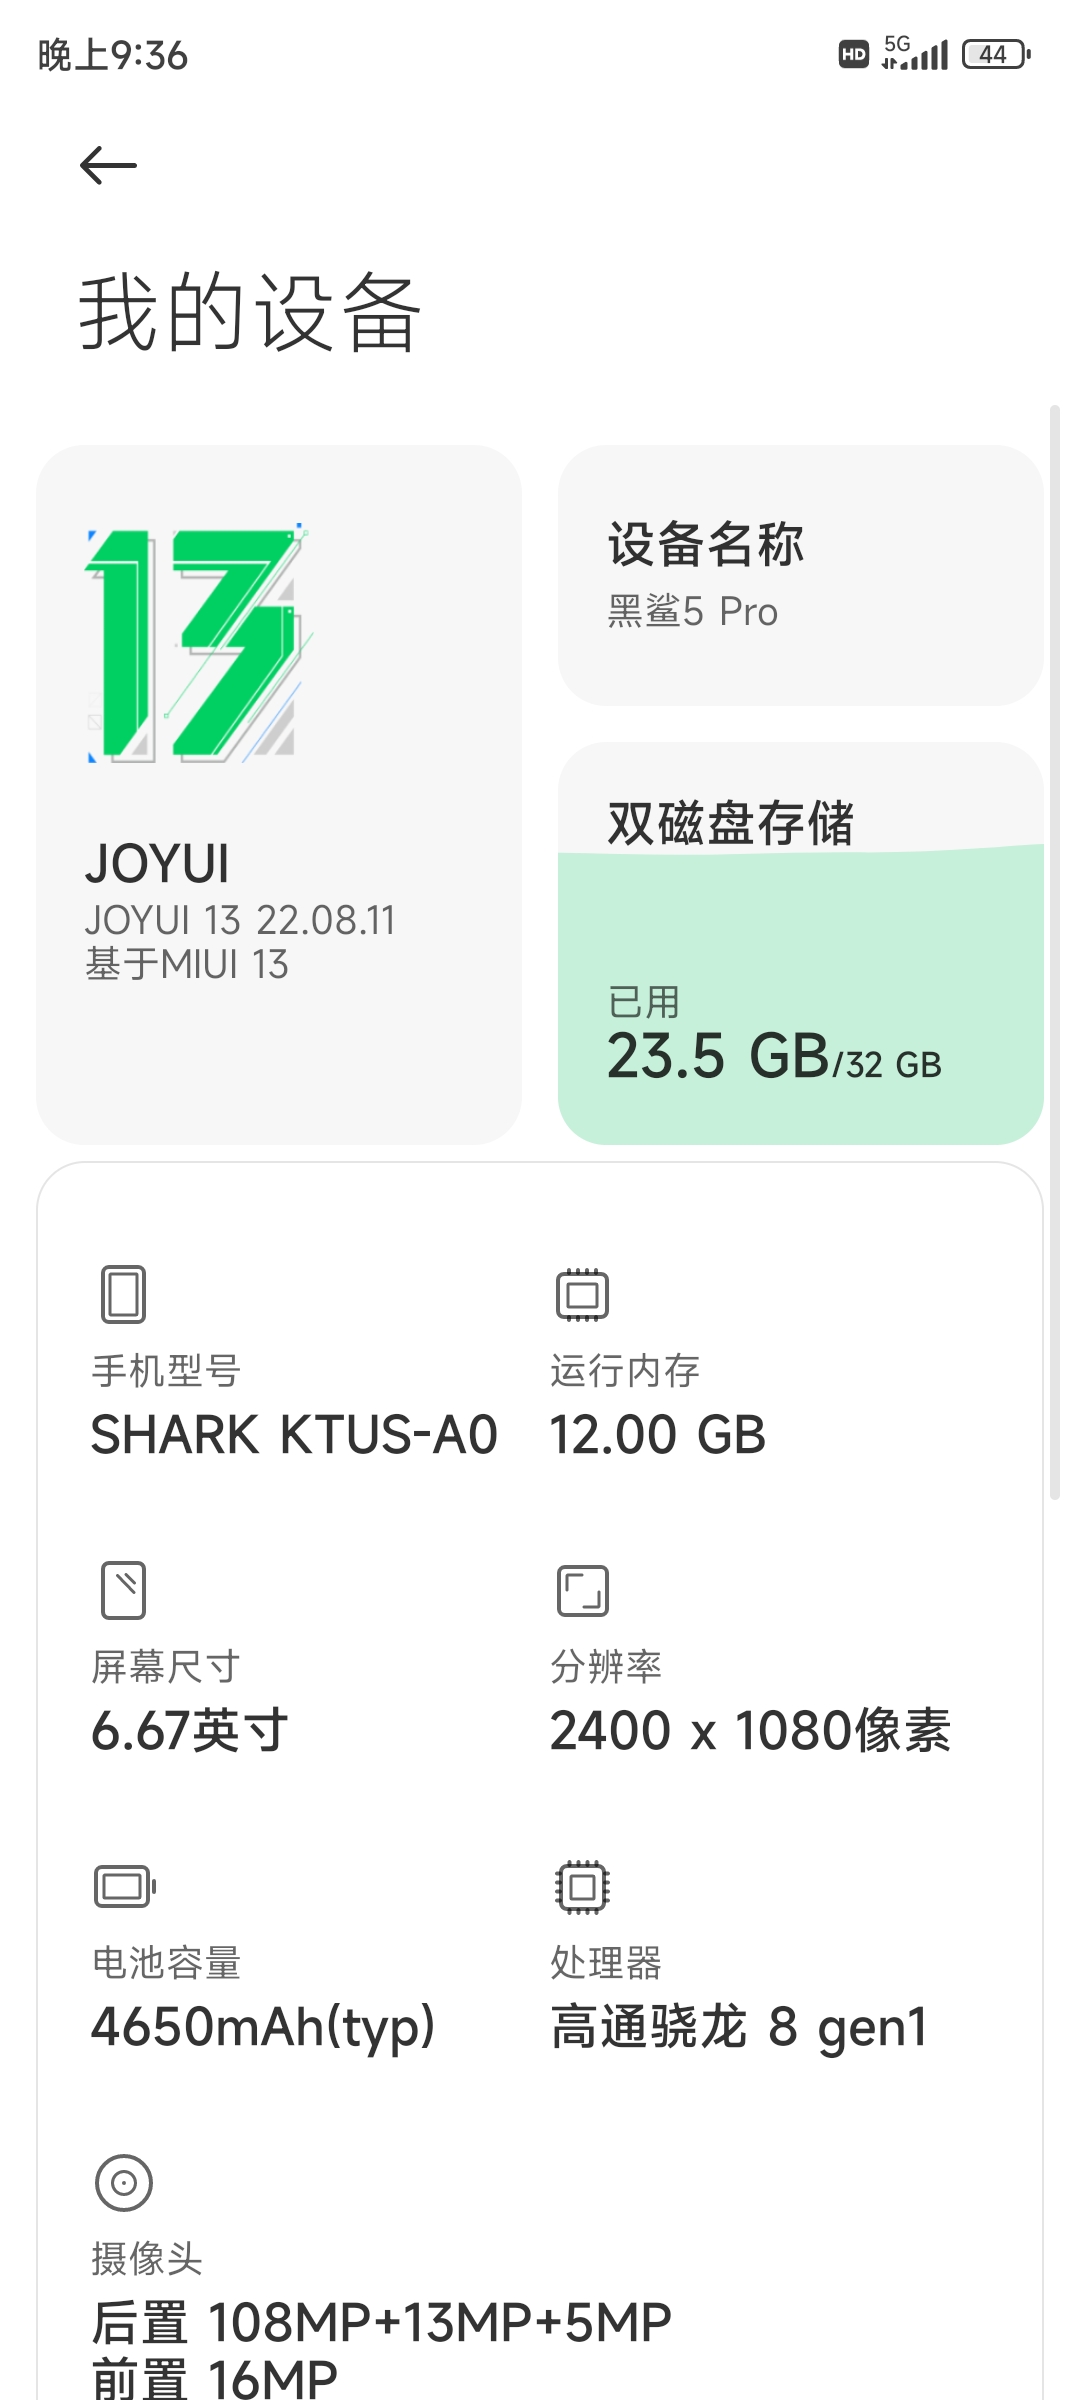Tap the 108MP rear camera spec text
Screen dimensions: 1080x2400
pos(381,2322)
